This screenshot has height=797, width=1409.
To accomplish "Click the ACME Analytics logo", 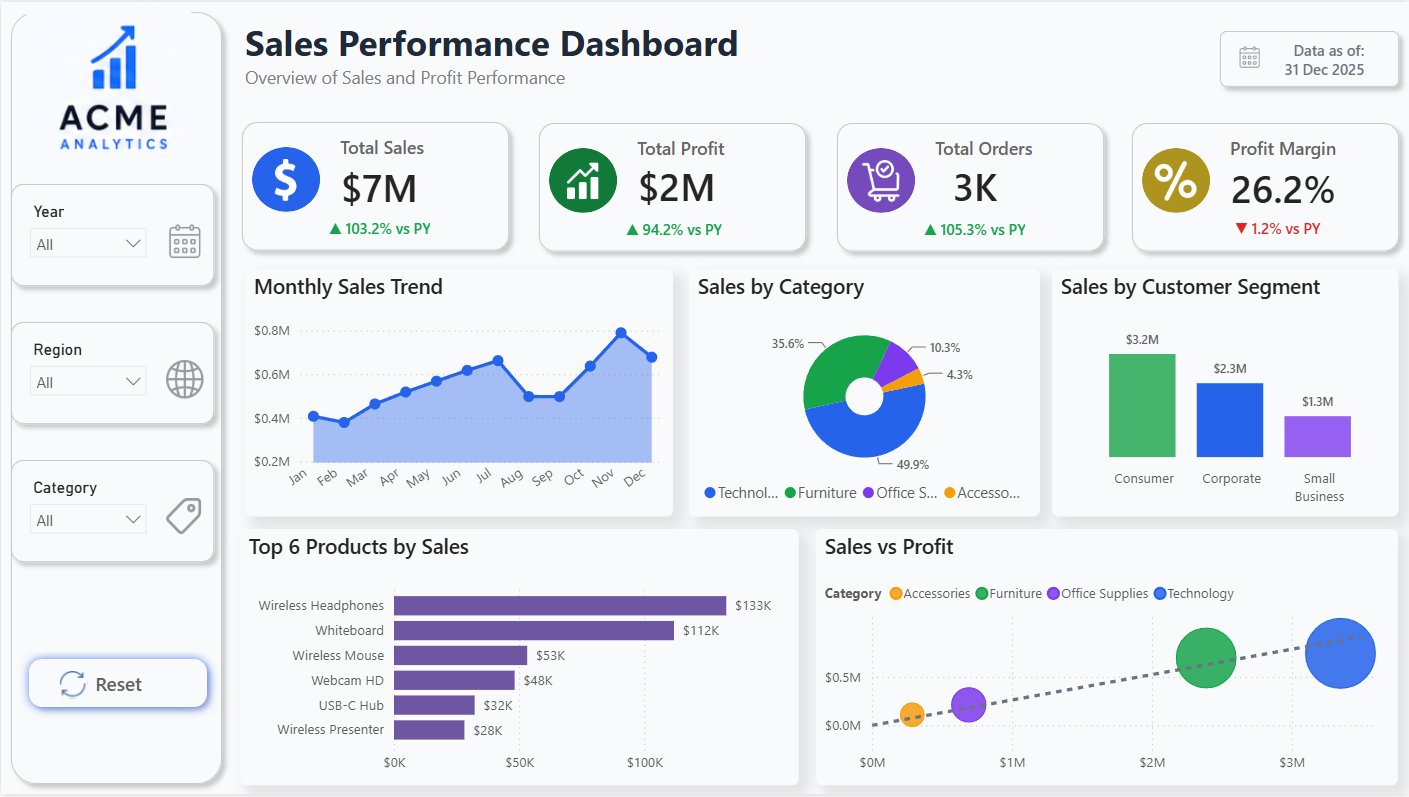I will (x=114, y=89).
